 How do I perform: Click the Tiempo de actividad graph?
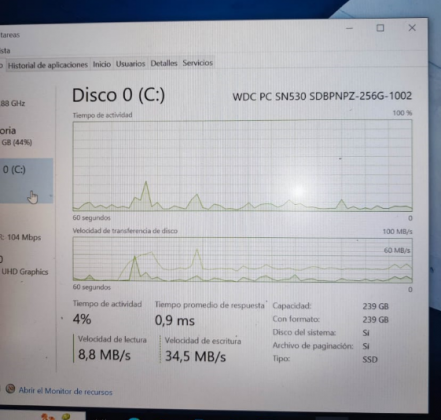[242, 166]
